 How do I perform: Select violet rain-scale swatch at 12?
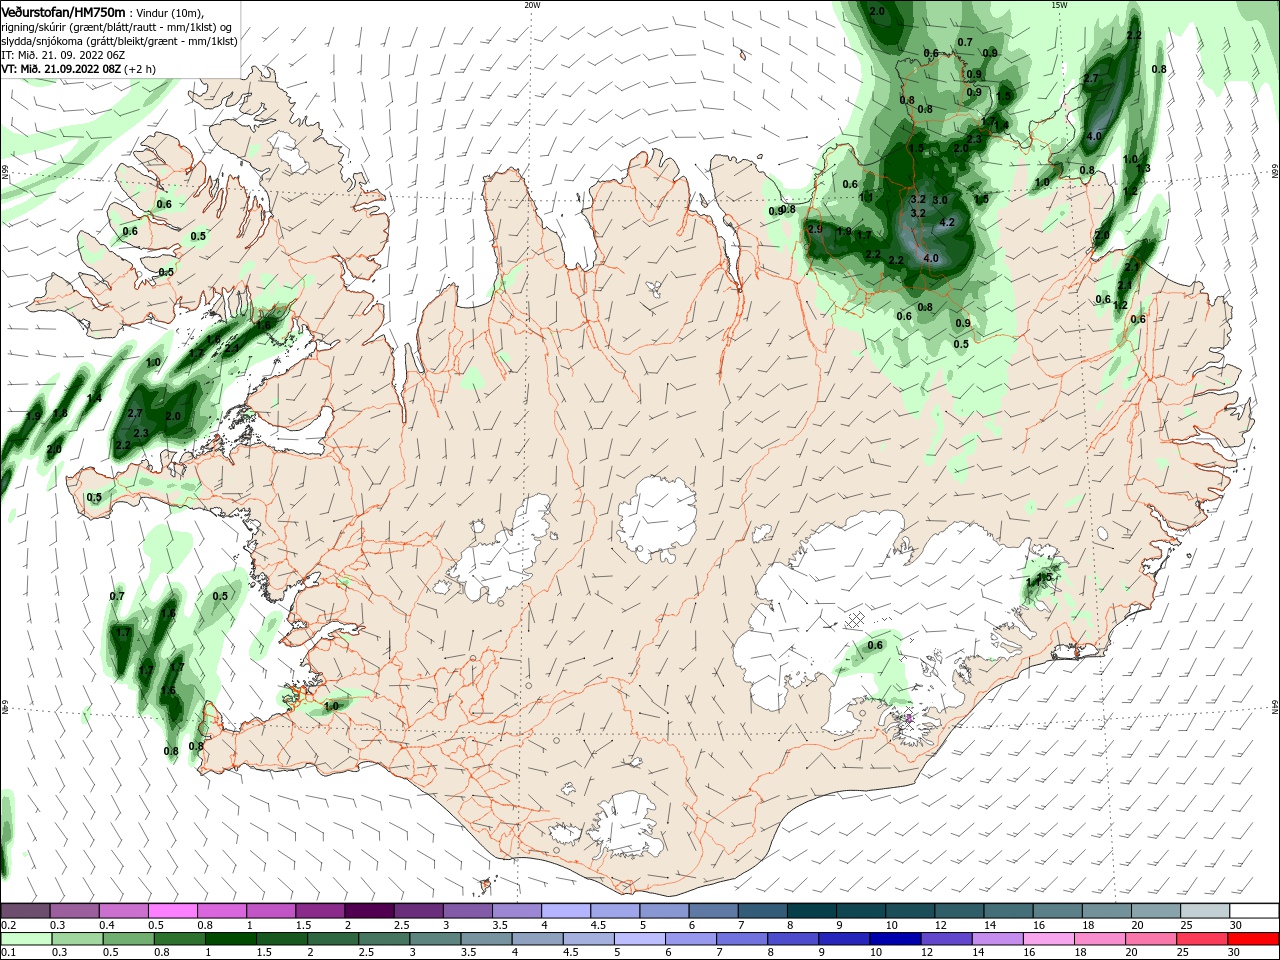946,939
